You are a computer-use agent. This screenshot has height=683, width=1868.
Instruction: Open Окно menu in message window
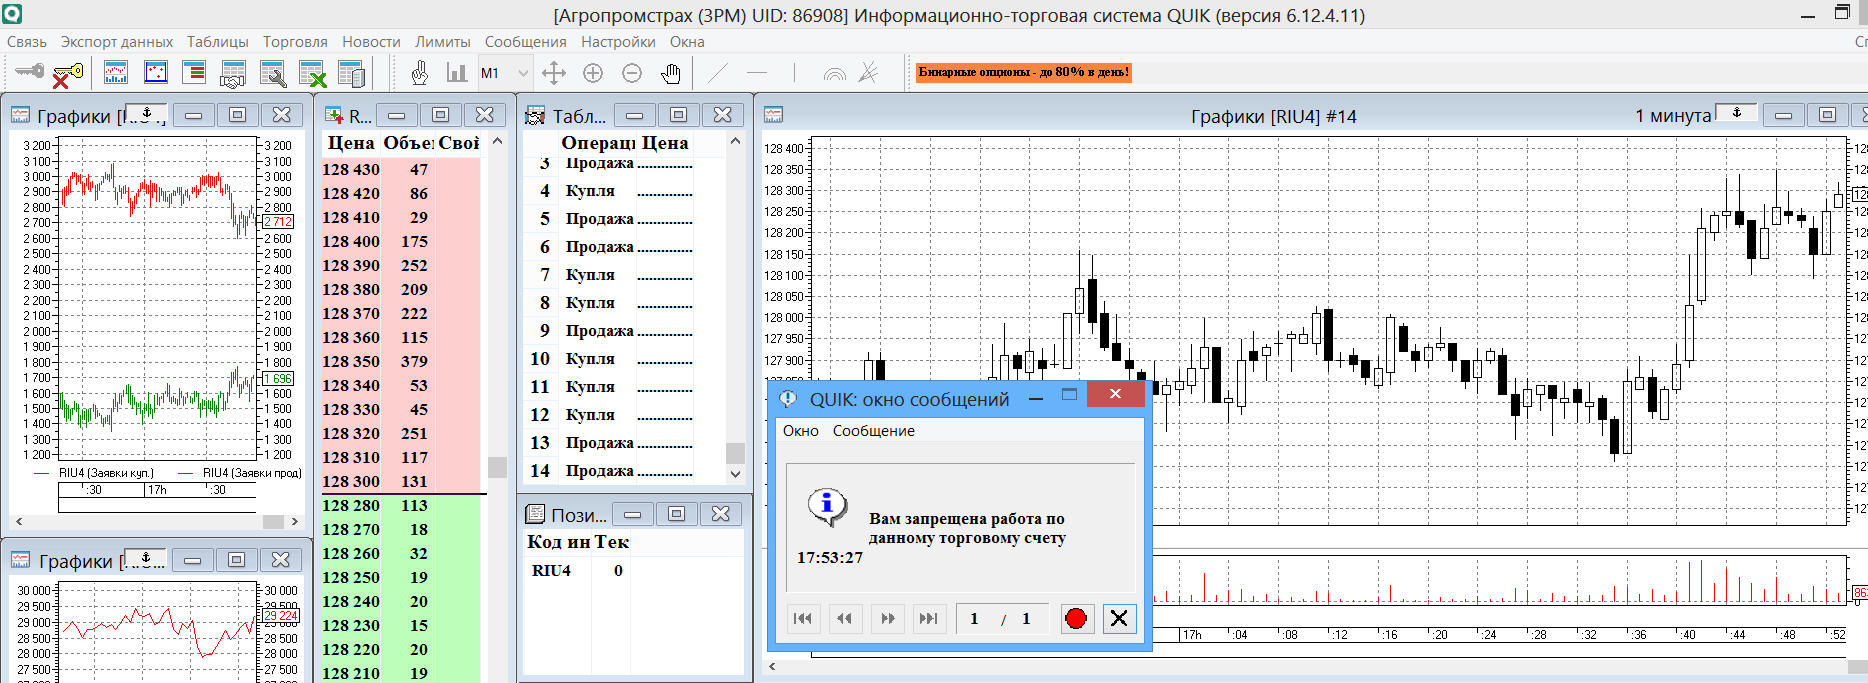pyautogui.click(x=800, y=431)
